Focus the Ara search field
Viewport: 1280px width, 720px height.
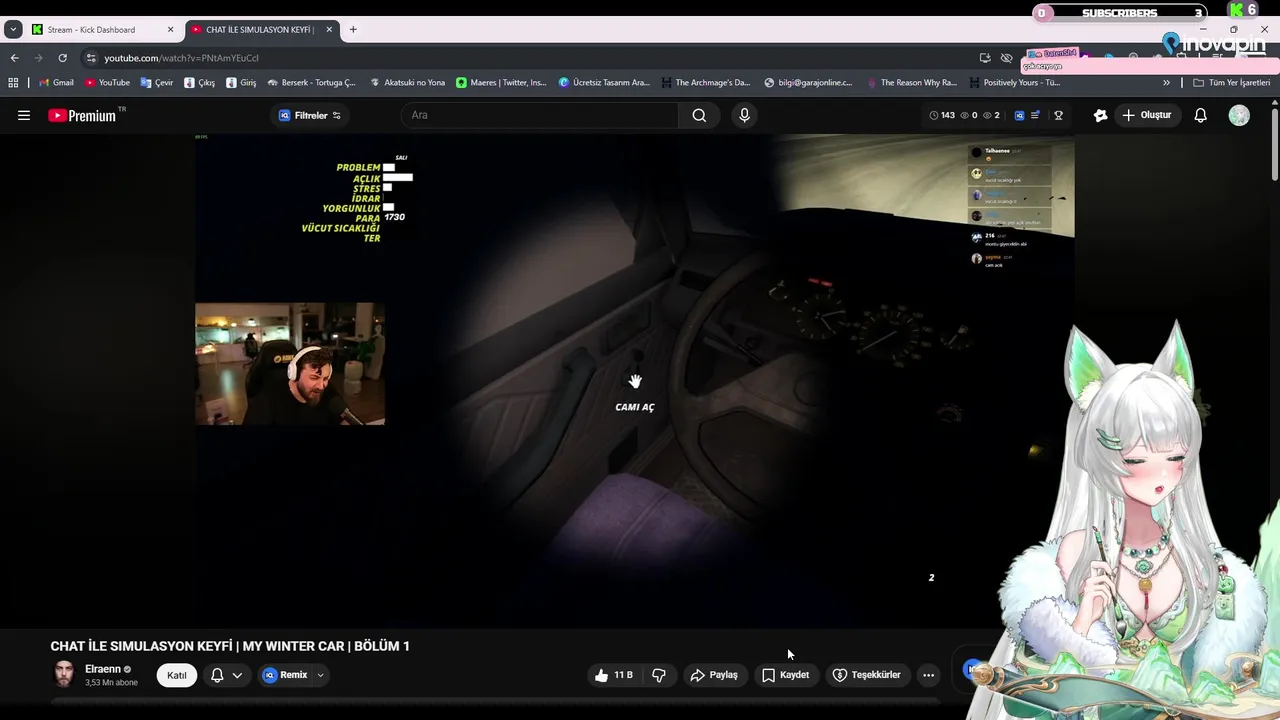click(540, 115)
